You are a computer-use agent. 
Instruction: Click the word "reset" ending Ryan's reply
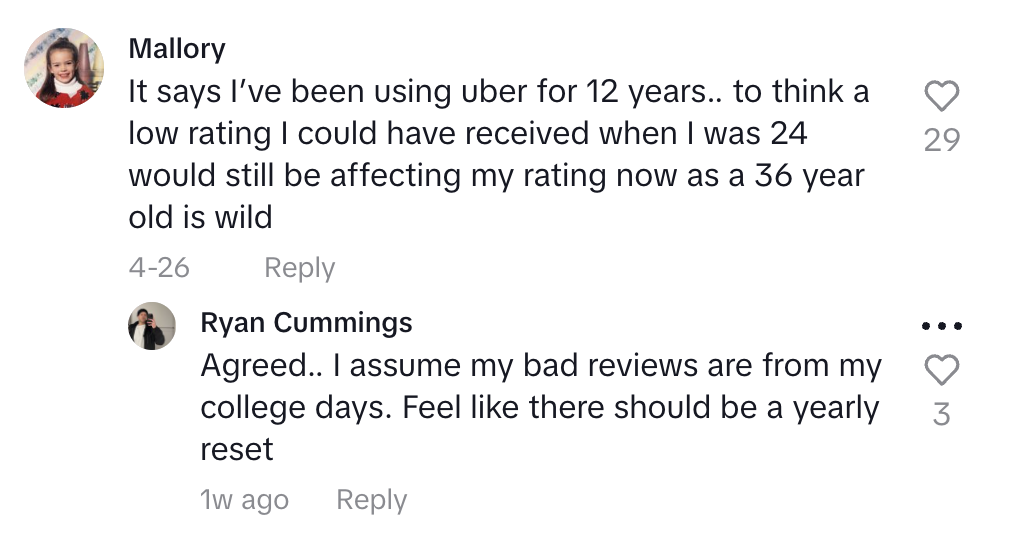point(237,450)
